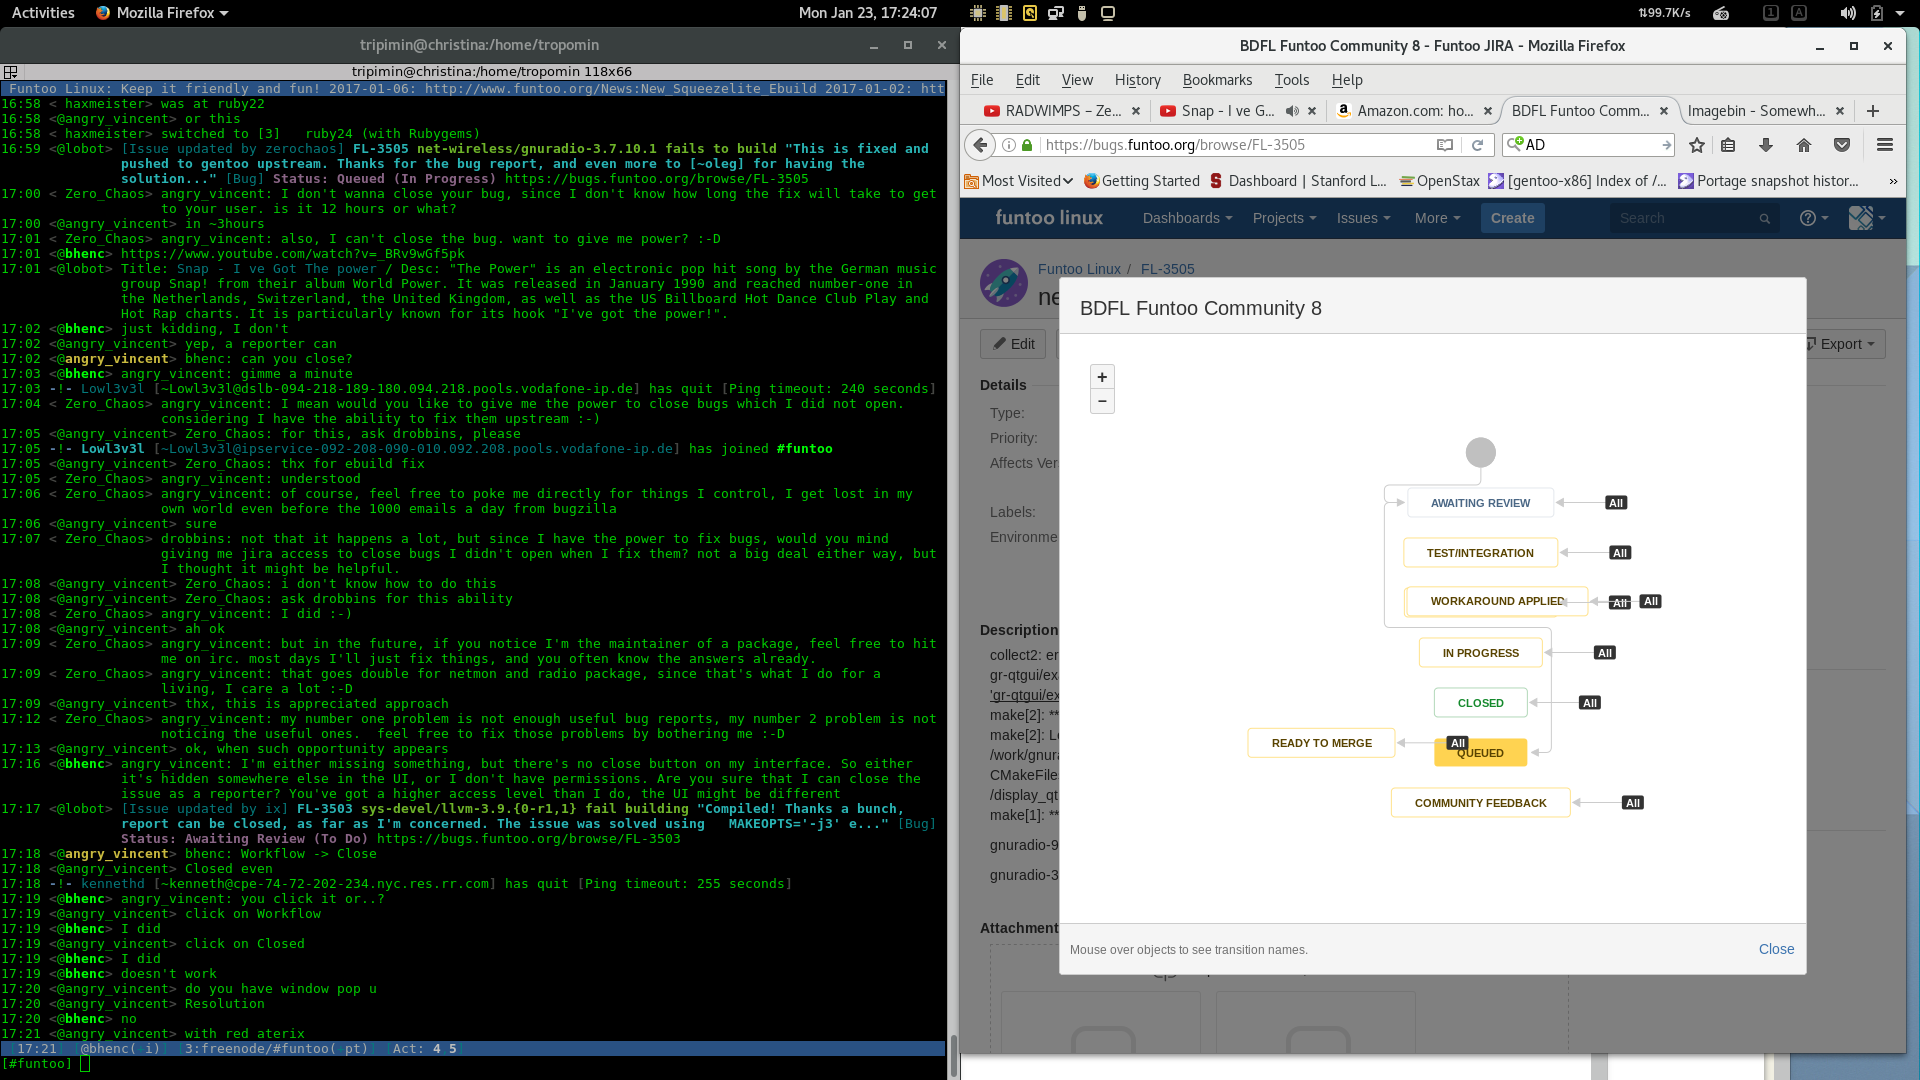Open the Help menu in Firefox
The image size is (1920, 1080).
(x=1347, y=80)
